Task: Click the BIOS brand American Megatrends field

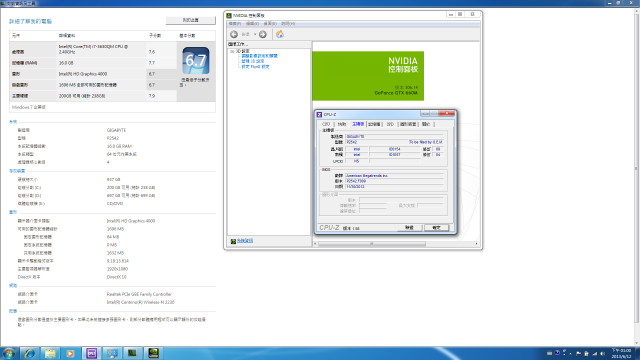Action: (394, 176)
